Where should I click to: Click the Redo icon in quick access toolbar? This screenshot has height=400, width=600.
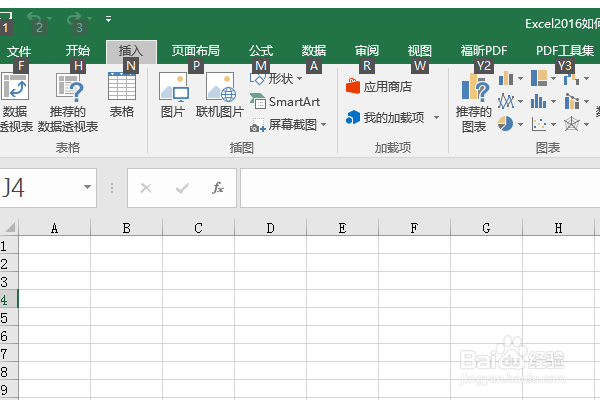coord(74,18)
